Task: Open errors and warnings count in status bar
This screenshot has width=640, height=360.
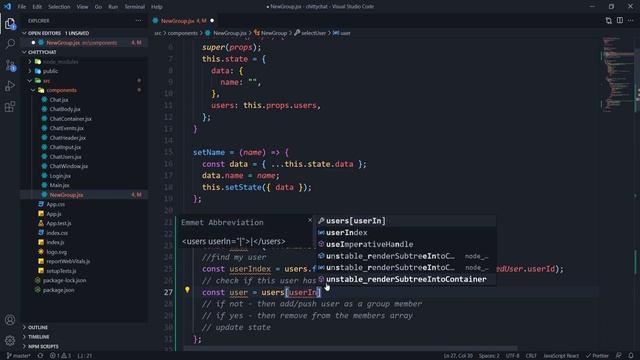Action: coord(60,356)
